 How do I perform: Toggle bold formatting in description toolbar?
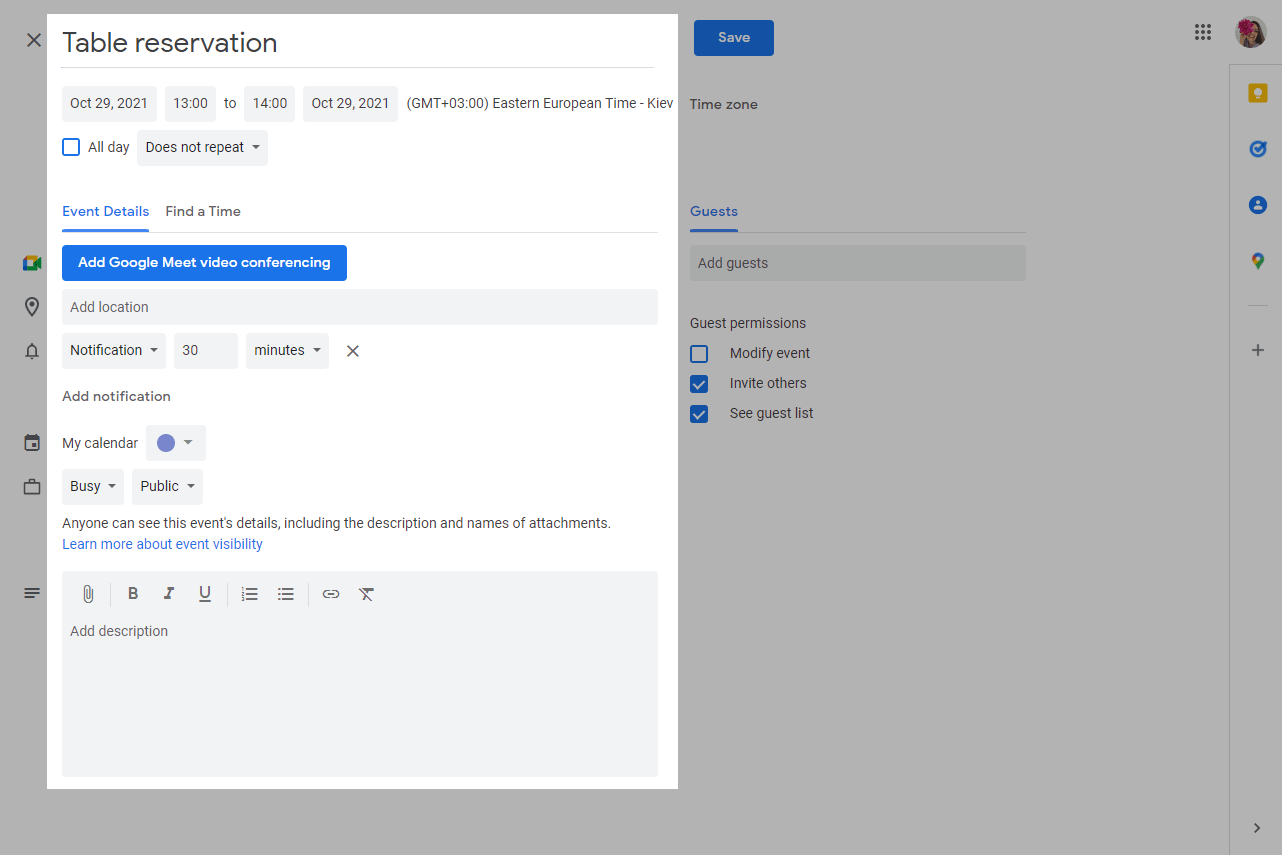(133, 594)
